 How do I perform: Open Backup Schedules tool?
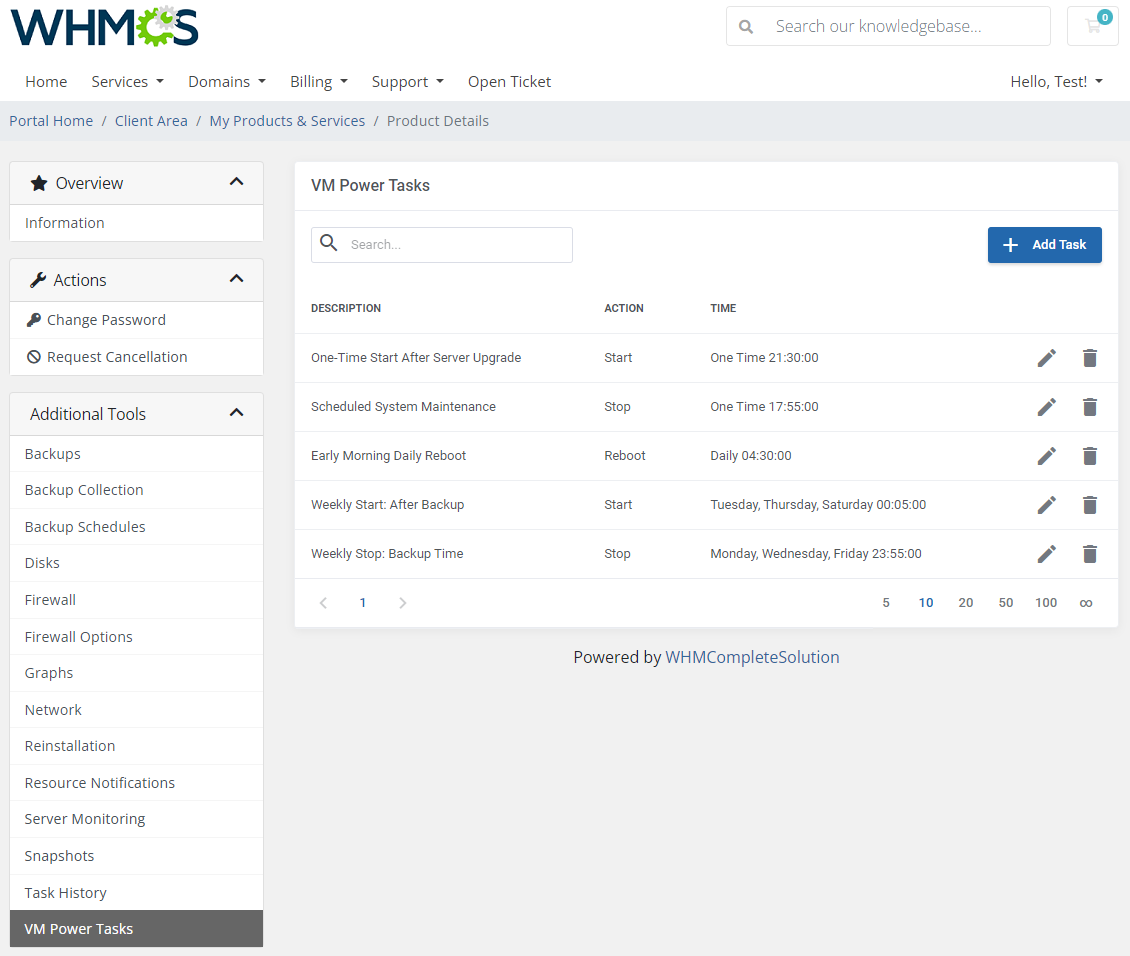pos(136,527)
